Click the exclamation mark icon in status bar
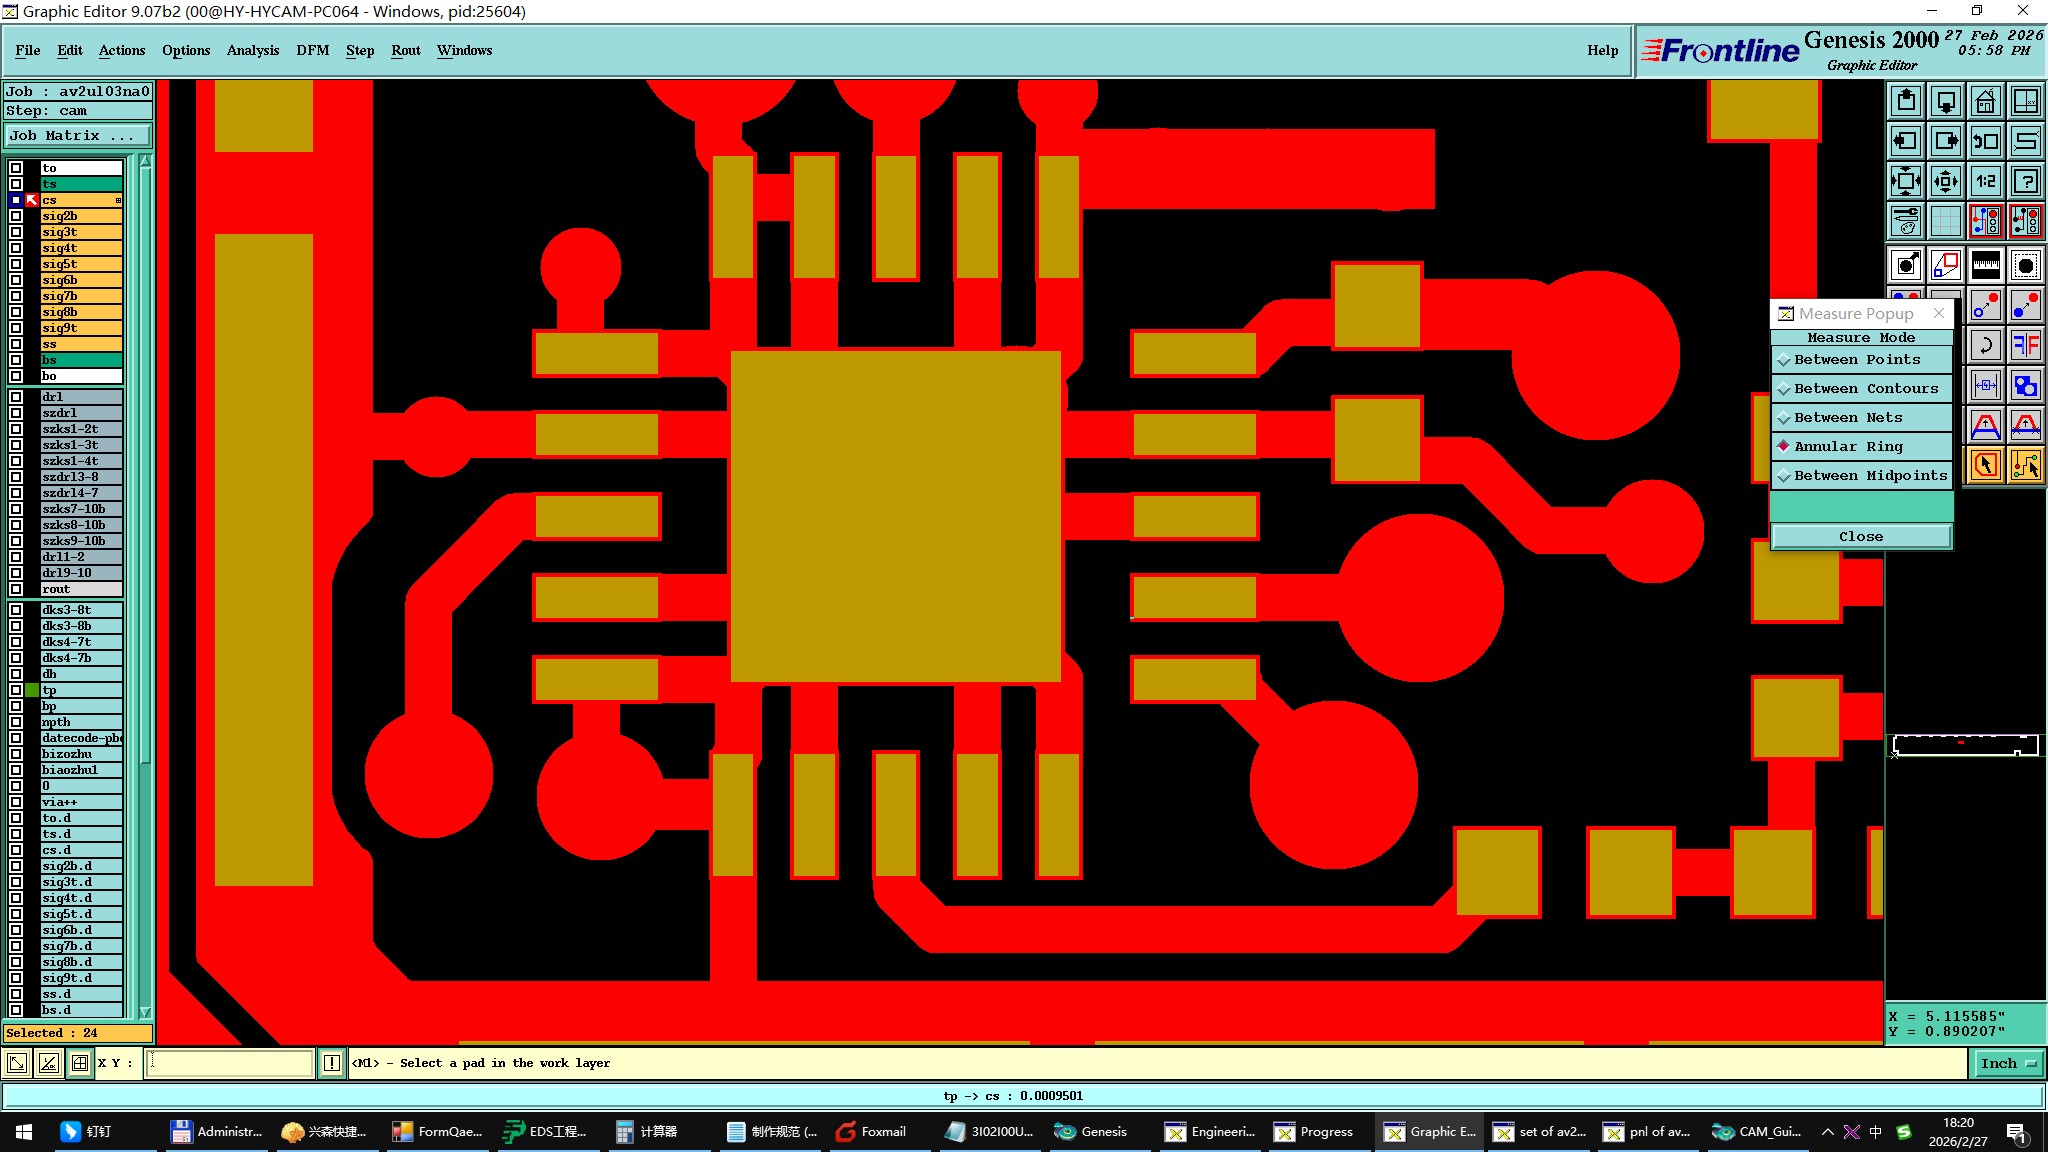The height and width of the screenshot is (1152, 2048). [x=332, y=1063]
